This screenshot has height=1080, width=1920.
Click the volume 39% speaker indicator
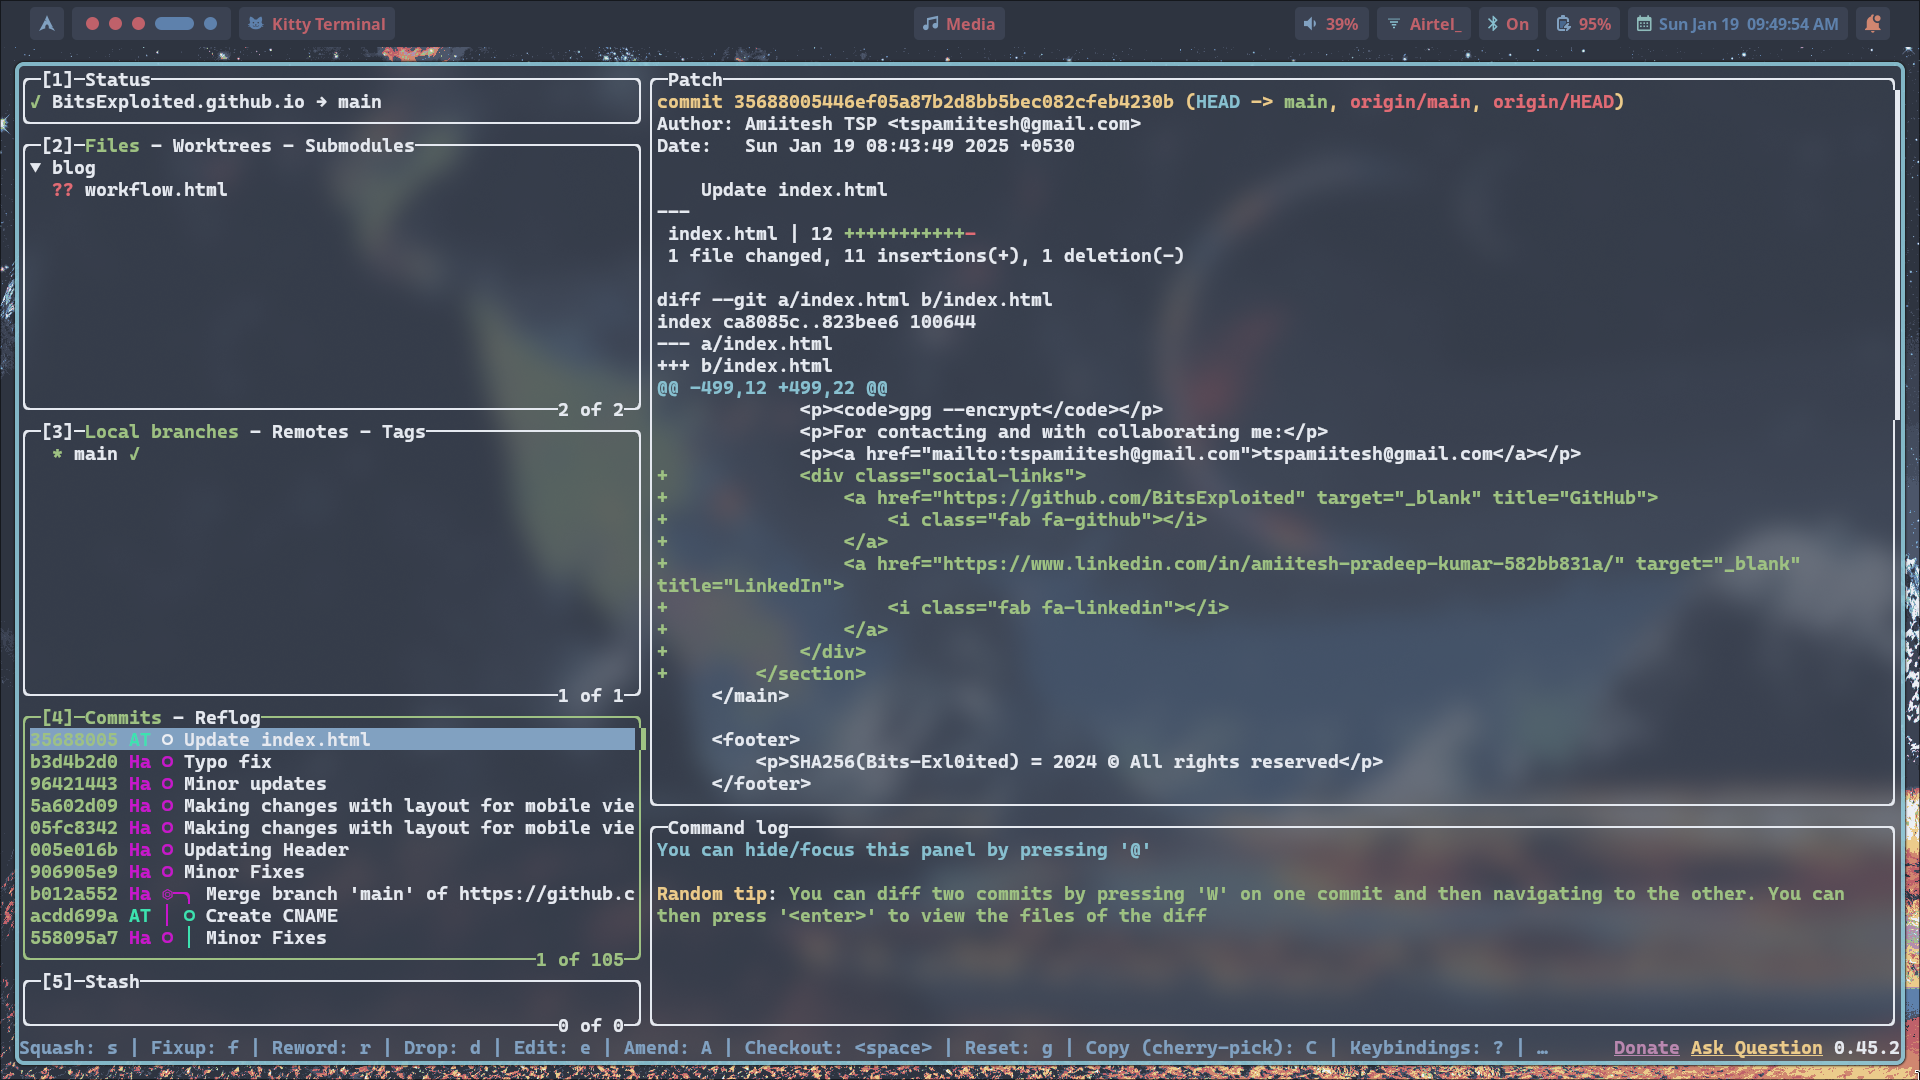(1330, 24)
